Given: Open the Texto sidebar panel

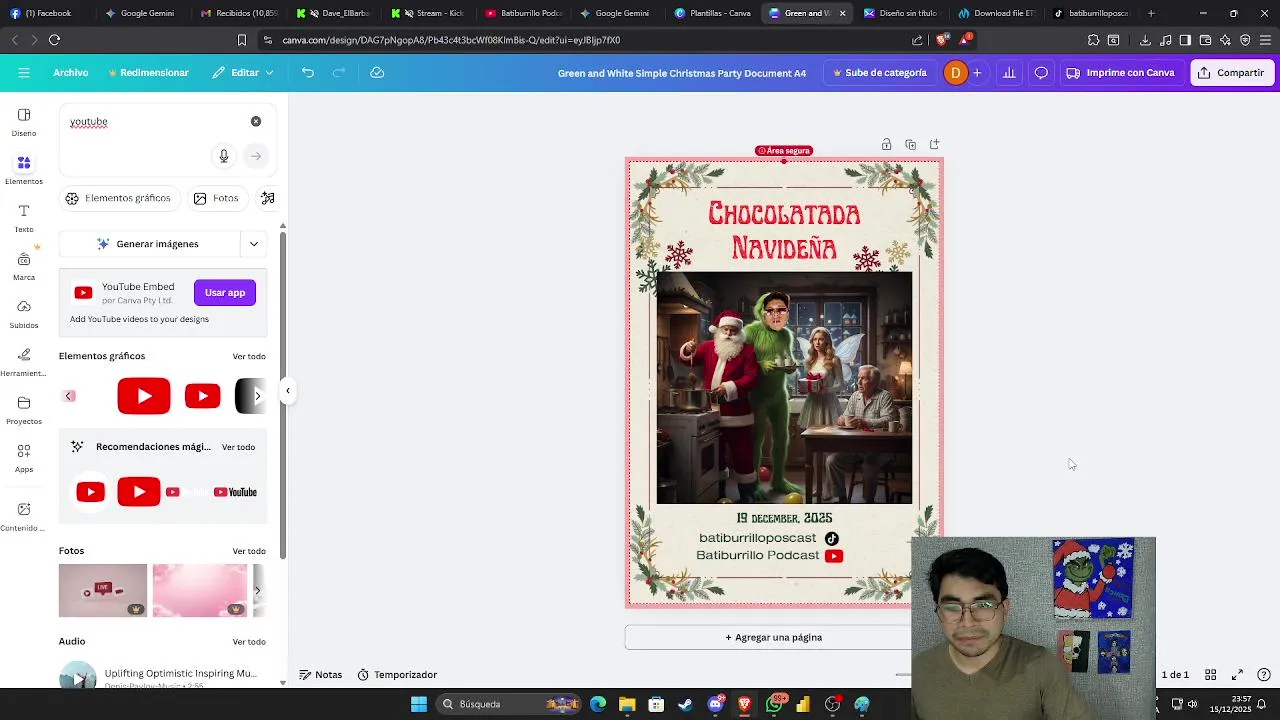Looking at the screenshot, I should click(x=24, y=218).
